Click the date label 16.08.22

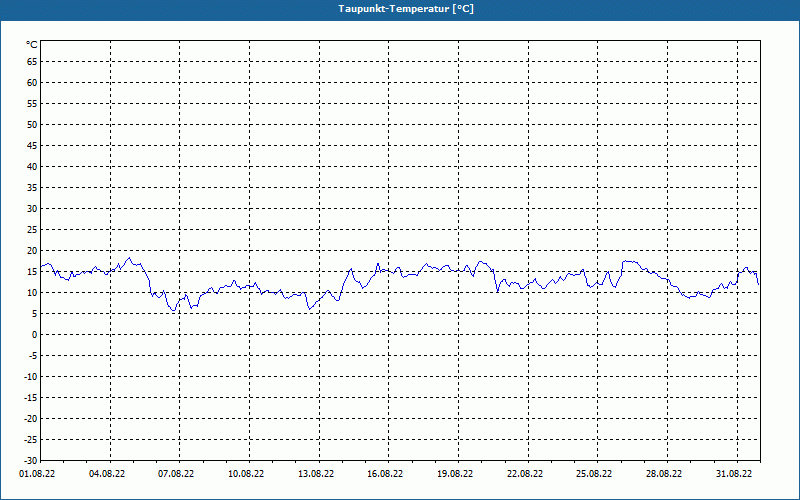coord(385,474)
